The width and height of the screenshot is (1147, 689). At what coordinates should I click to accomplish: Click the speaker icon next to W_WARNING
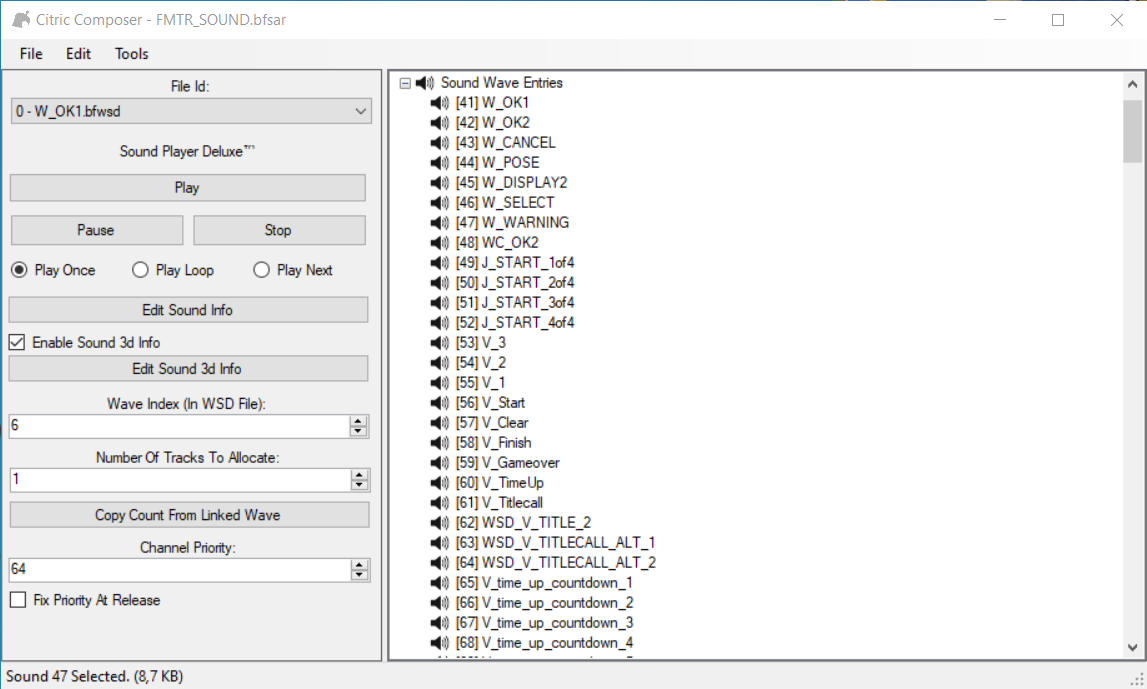[x=439, y=223]
